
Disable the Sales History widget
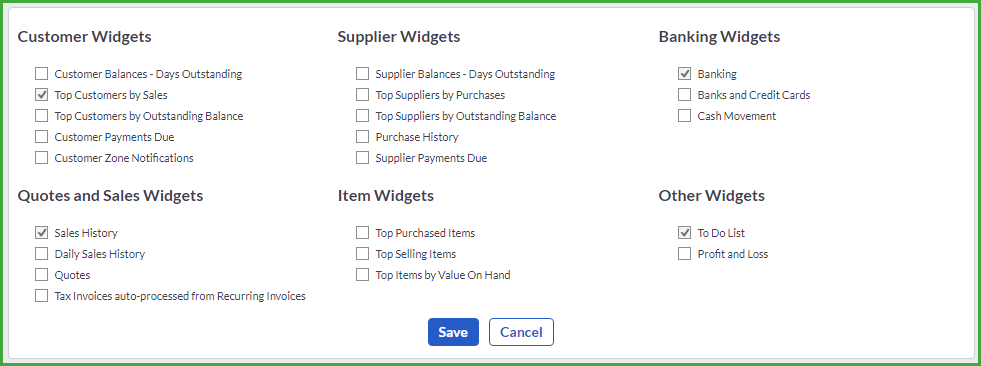41,233
